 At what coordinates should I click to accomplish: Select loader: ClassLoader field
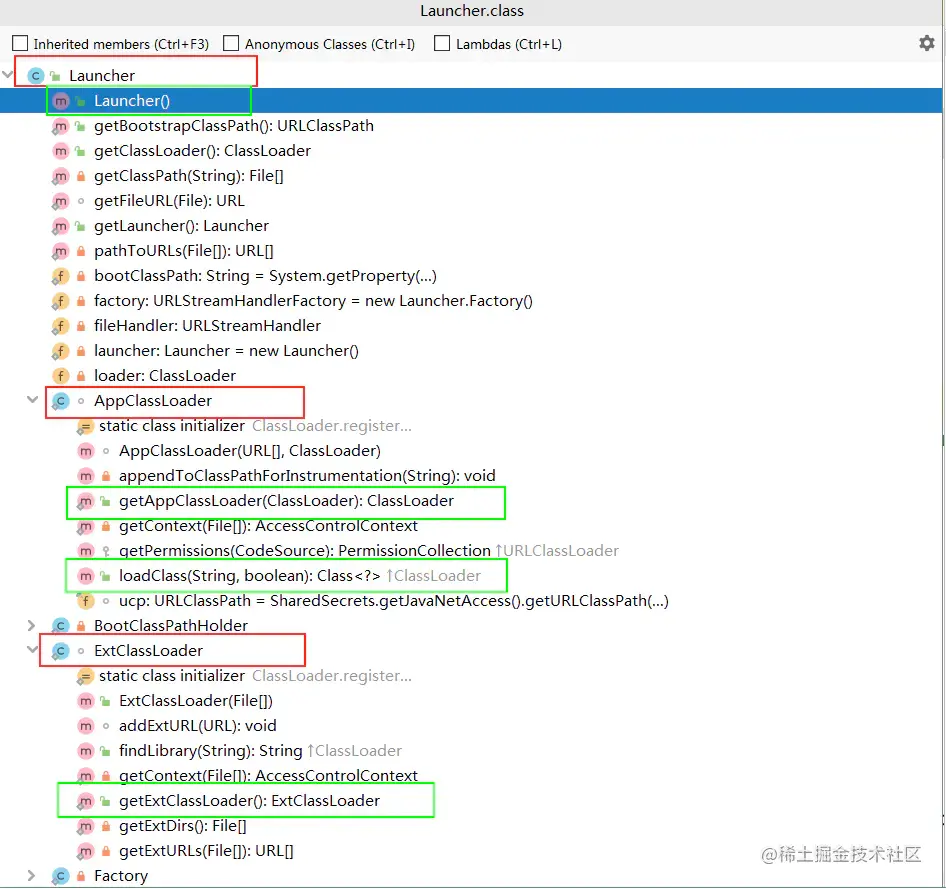(x=165, y=376)
